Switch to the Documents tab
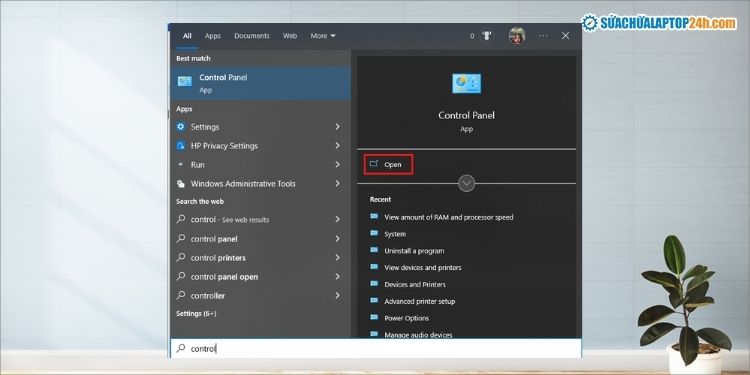The image size is (750, 375). pos(252,36)
